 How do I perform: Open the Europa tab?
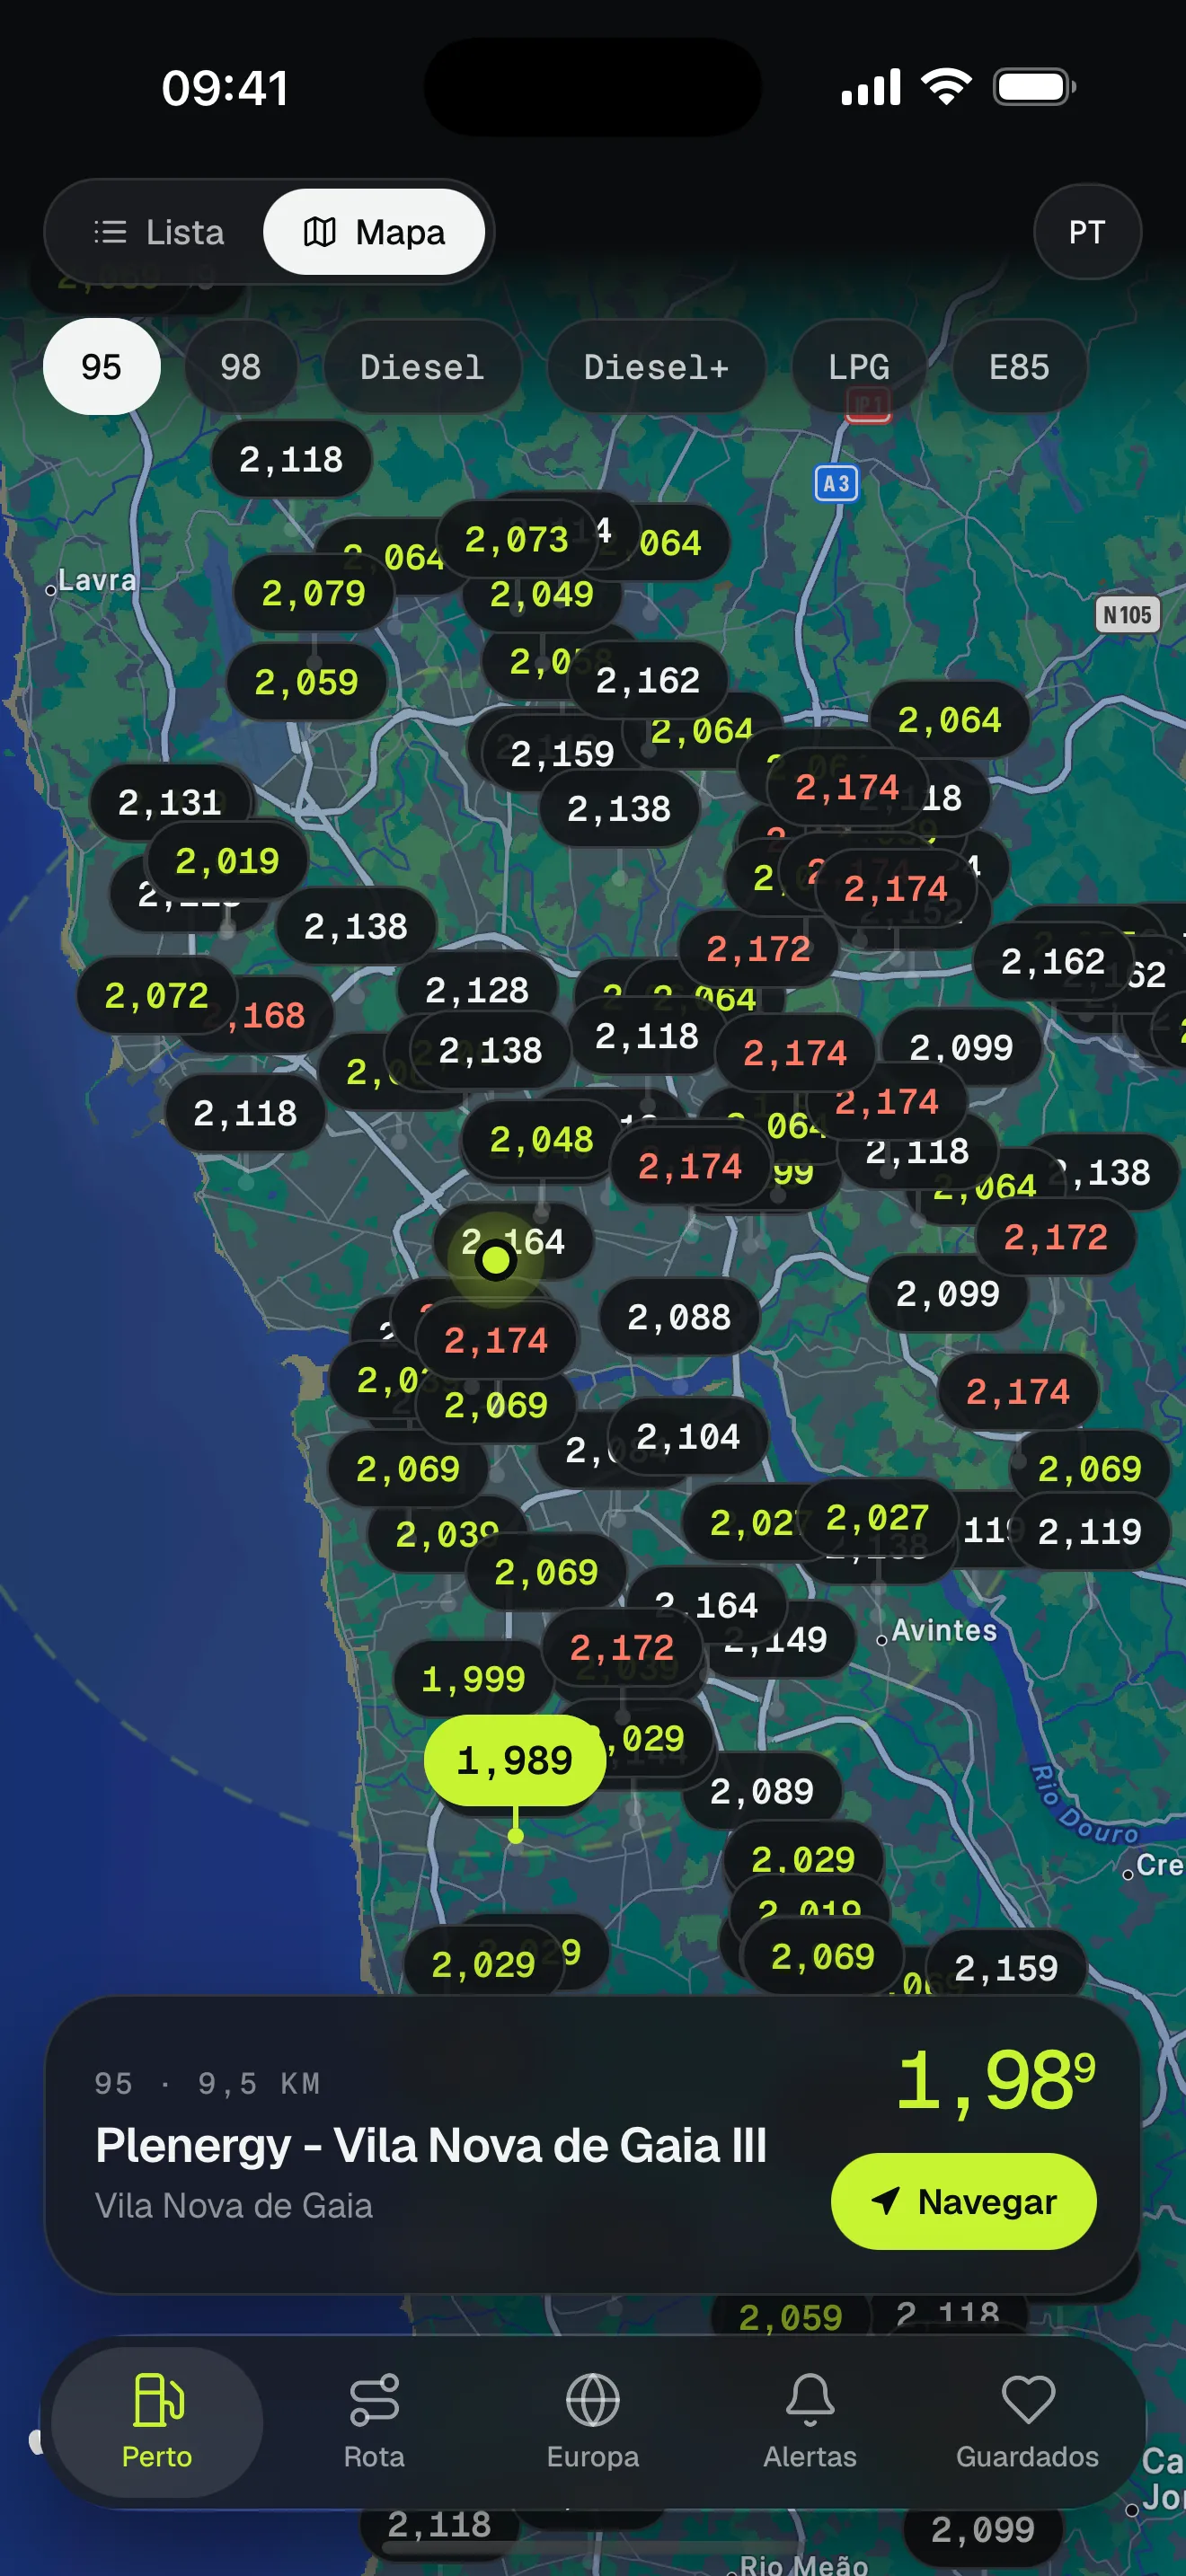[x=593, y=2421]
